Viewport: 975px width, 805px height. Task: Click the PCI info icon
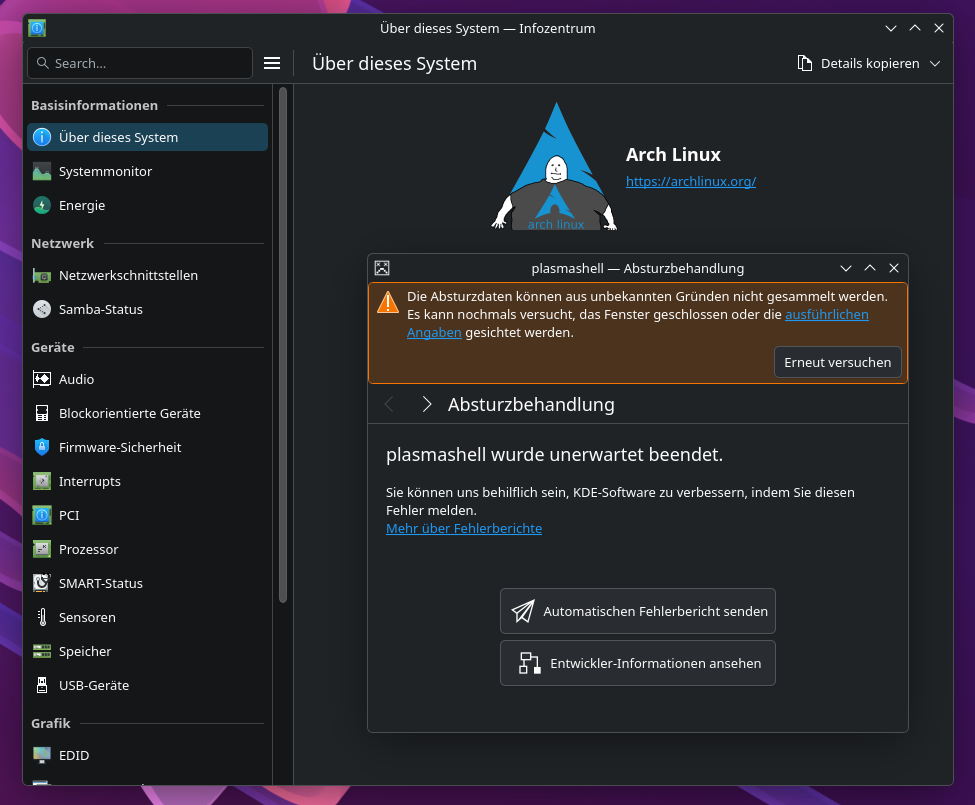pyautogui.click(x=42, y=515)
